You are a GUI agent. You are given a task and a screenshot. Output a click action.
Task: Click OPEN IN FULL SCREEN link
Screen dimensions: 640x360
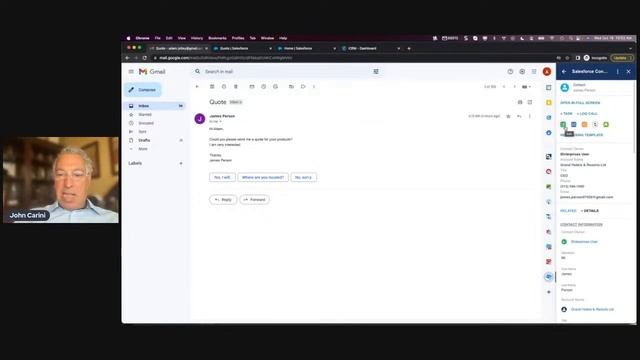[x=580, y=103]
